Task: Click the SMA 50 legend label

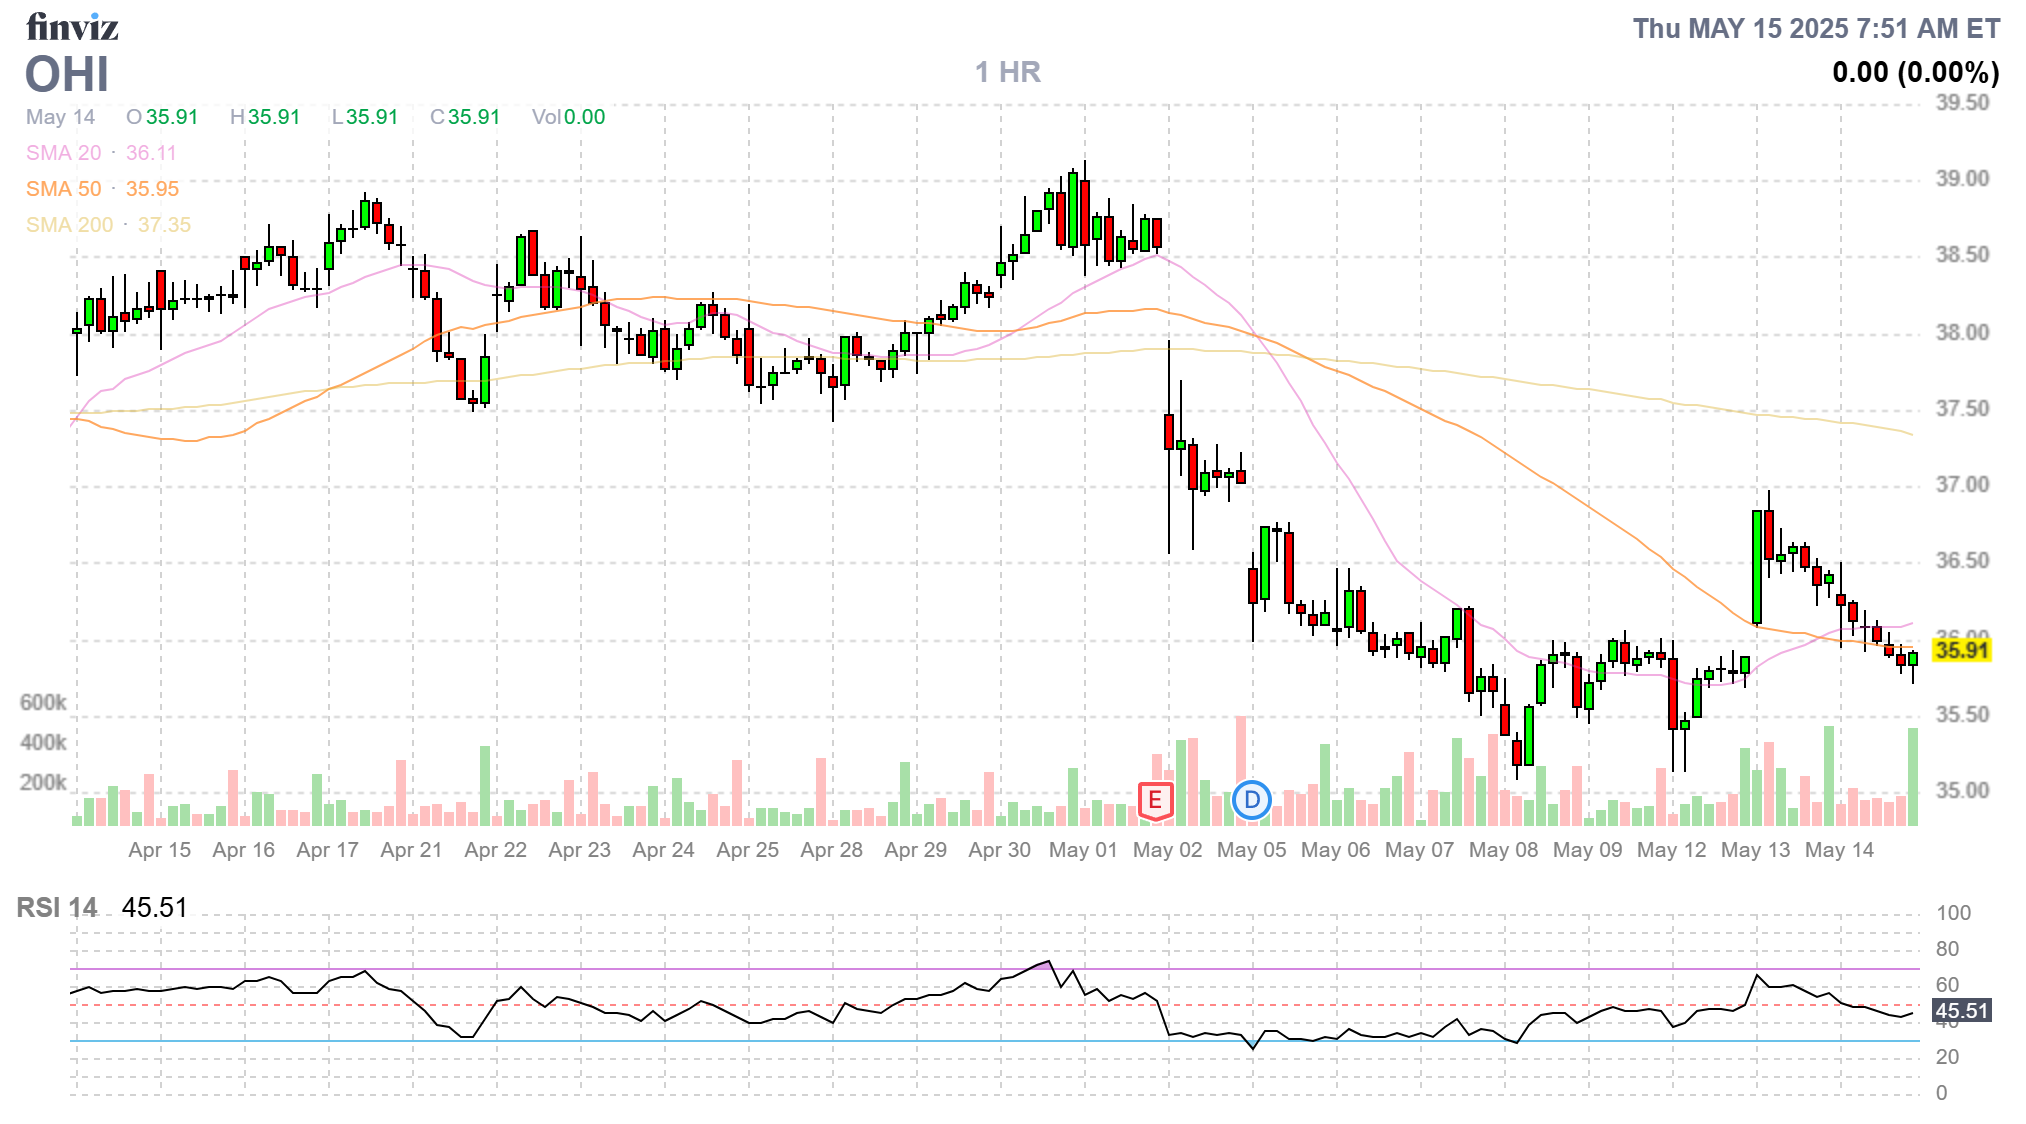Action: pos(63,189)
